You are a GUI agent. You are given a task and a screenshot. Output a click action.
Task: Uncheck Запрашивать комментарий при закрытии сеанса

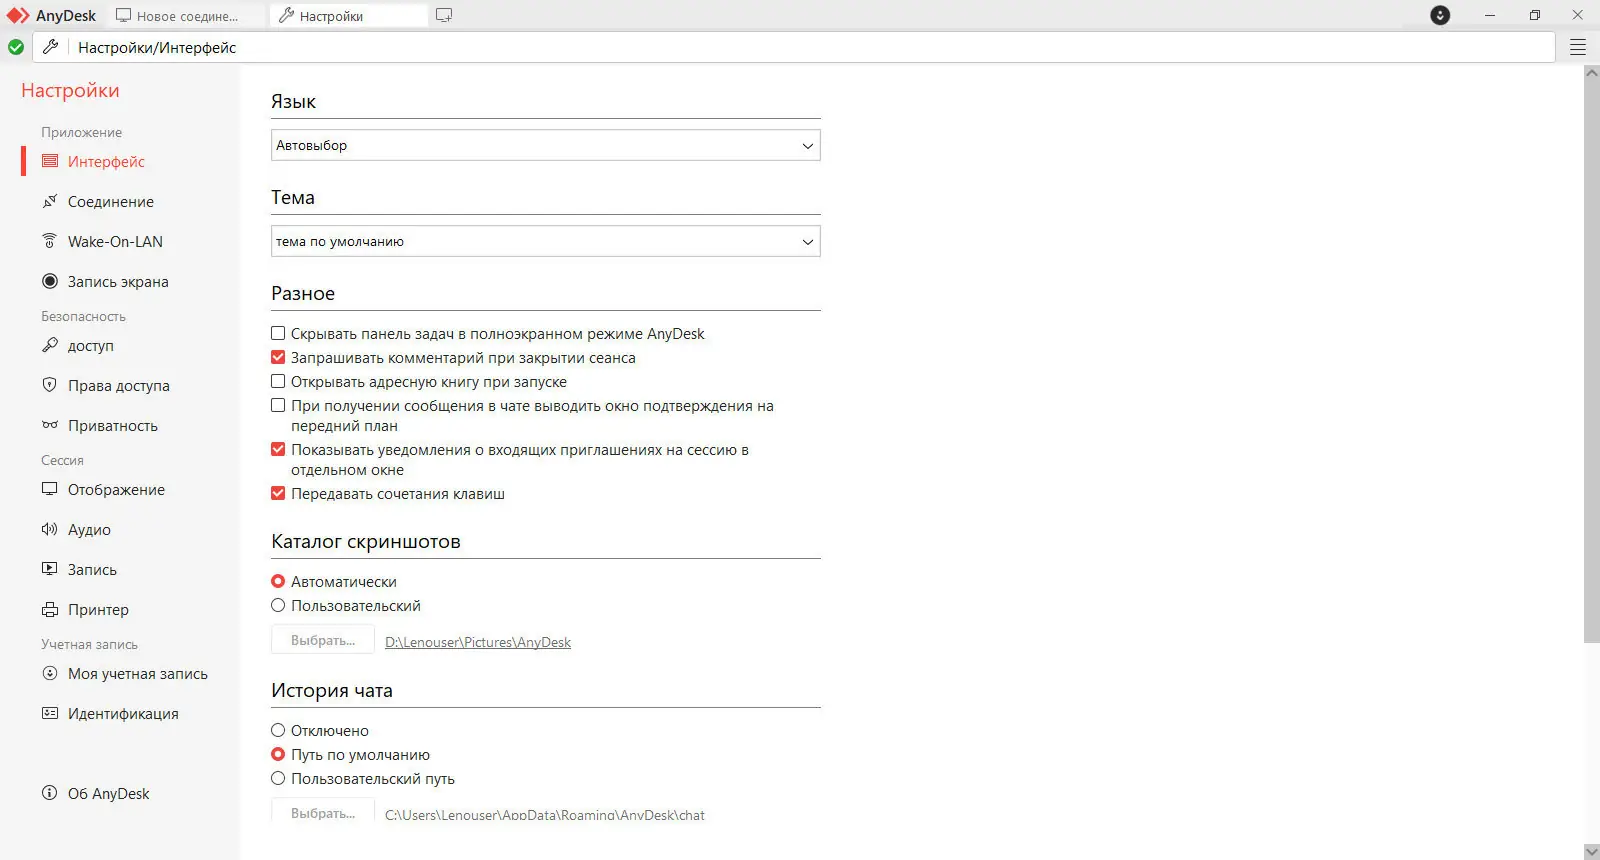pyautogui.click(x=278, y=357)
